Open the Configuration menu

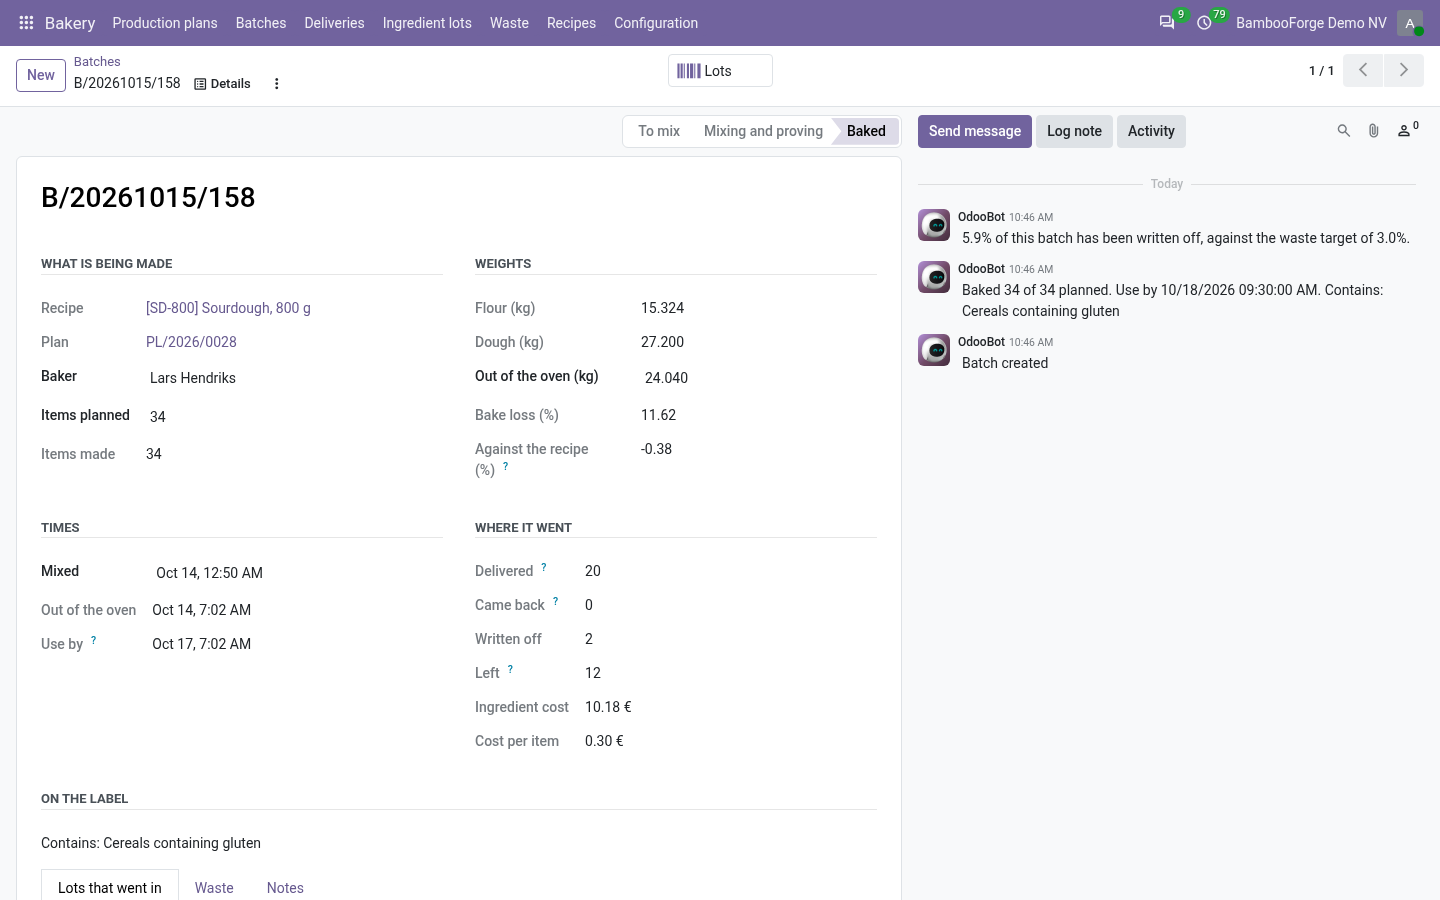[x=656, y=23]
